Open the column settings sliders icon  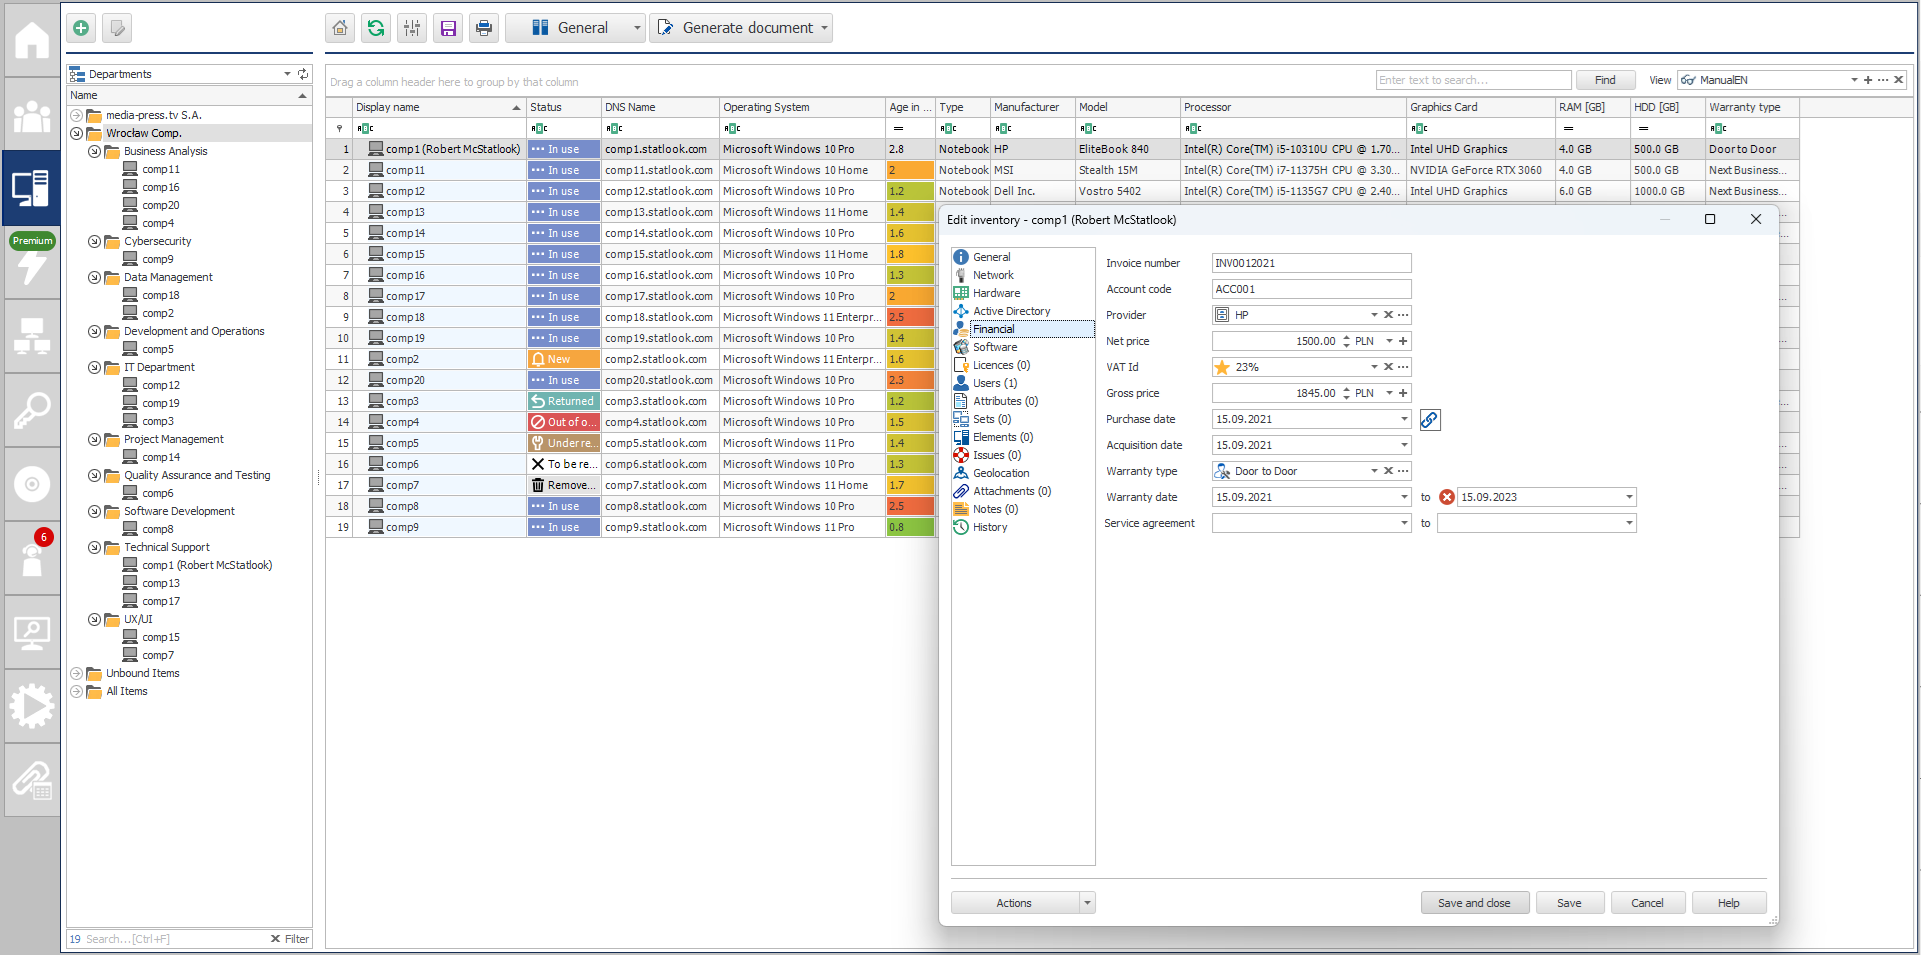coord(412,28)
